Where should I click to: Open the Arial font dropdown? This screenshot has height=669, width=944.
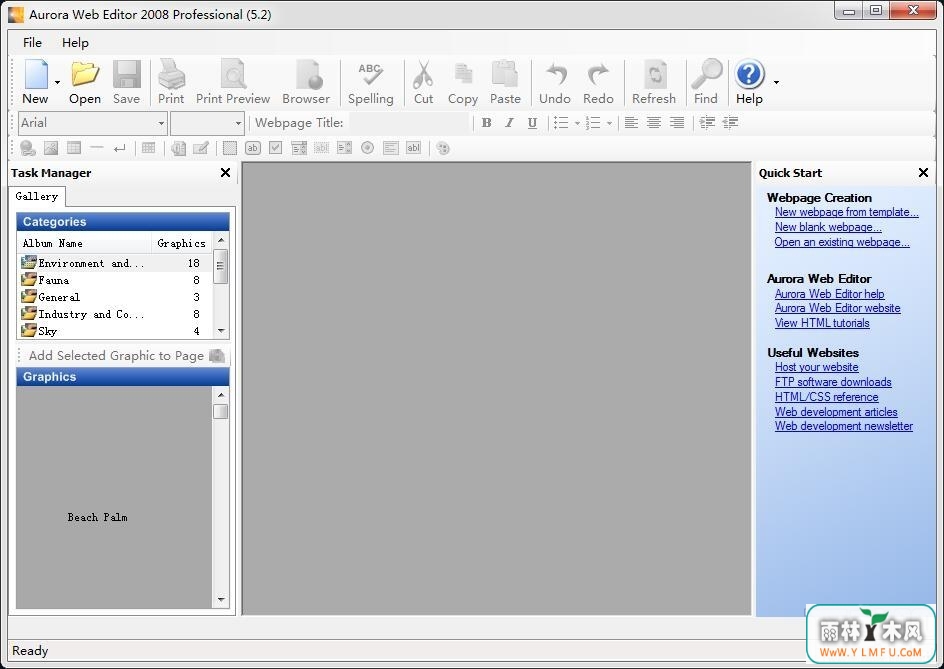(x=161, y=123)
